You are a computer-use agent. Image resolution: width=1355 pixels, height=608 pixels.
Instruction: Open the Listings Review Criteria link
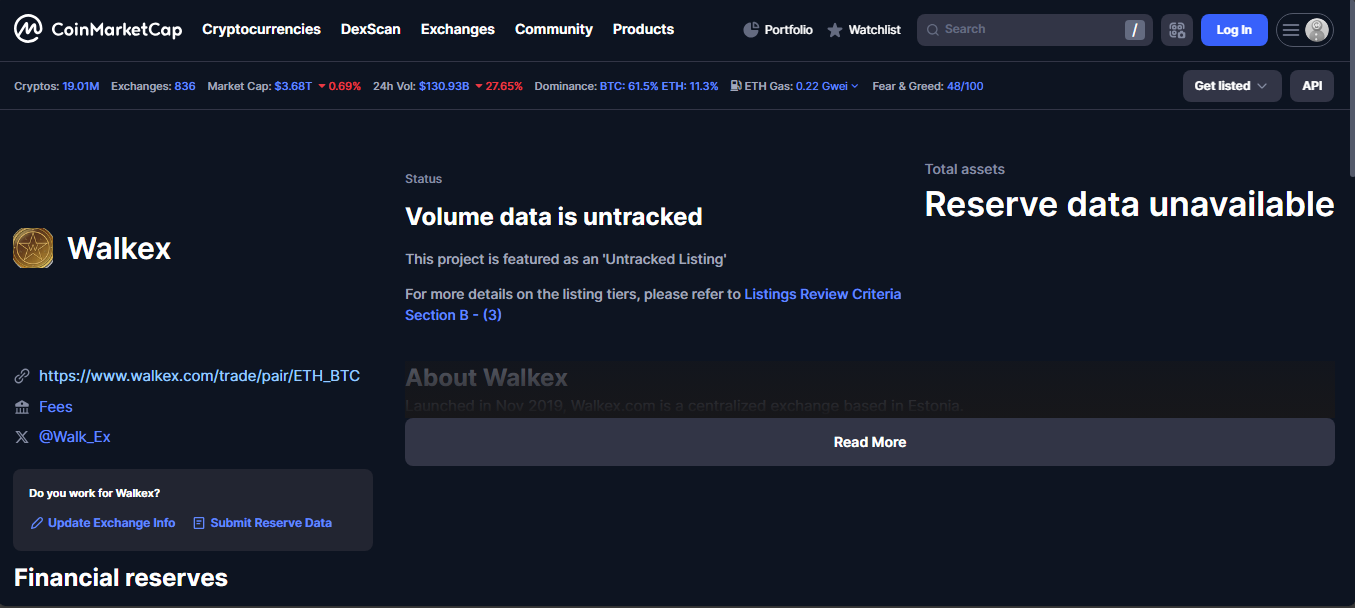[x=822, y=294]
